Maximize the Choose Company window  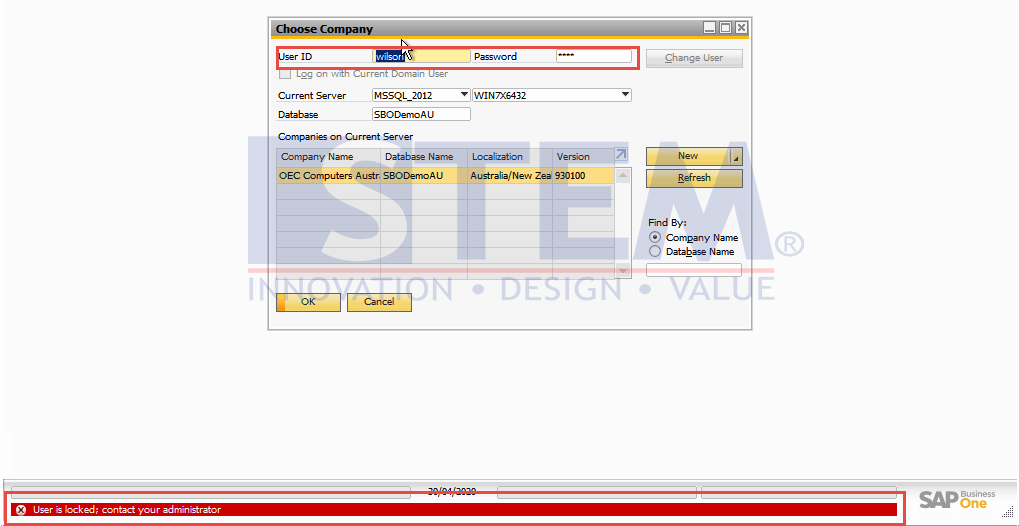pyautogui.click(x=725, y=28)
